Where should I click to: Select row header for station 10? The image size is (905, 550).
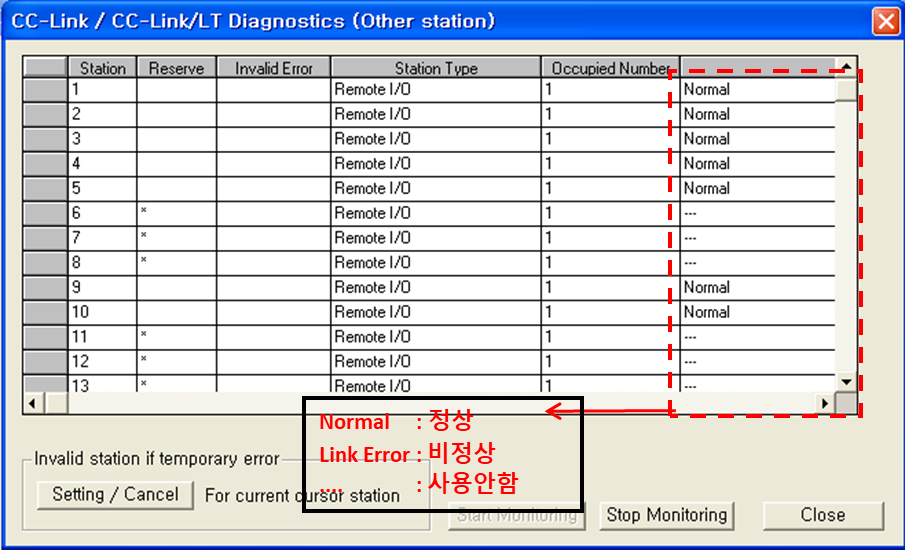[x=45, y=313]
